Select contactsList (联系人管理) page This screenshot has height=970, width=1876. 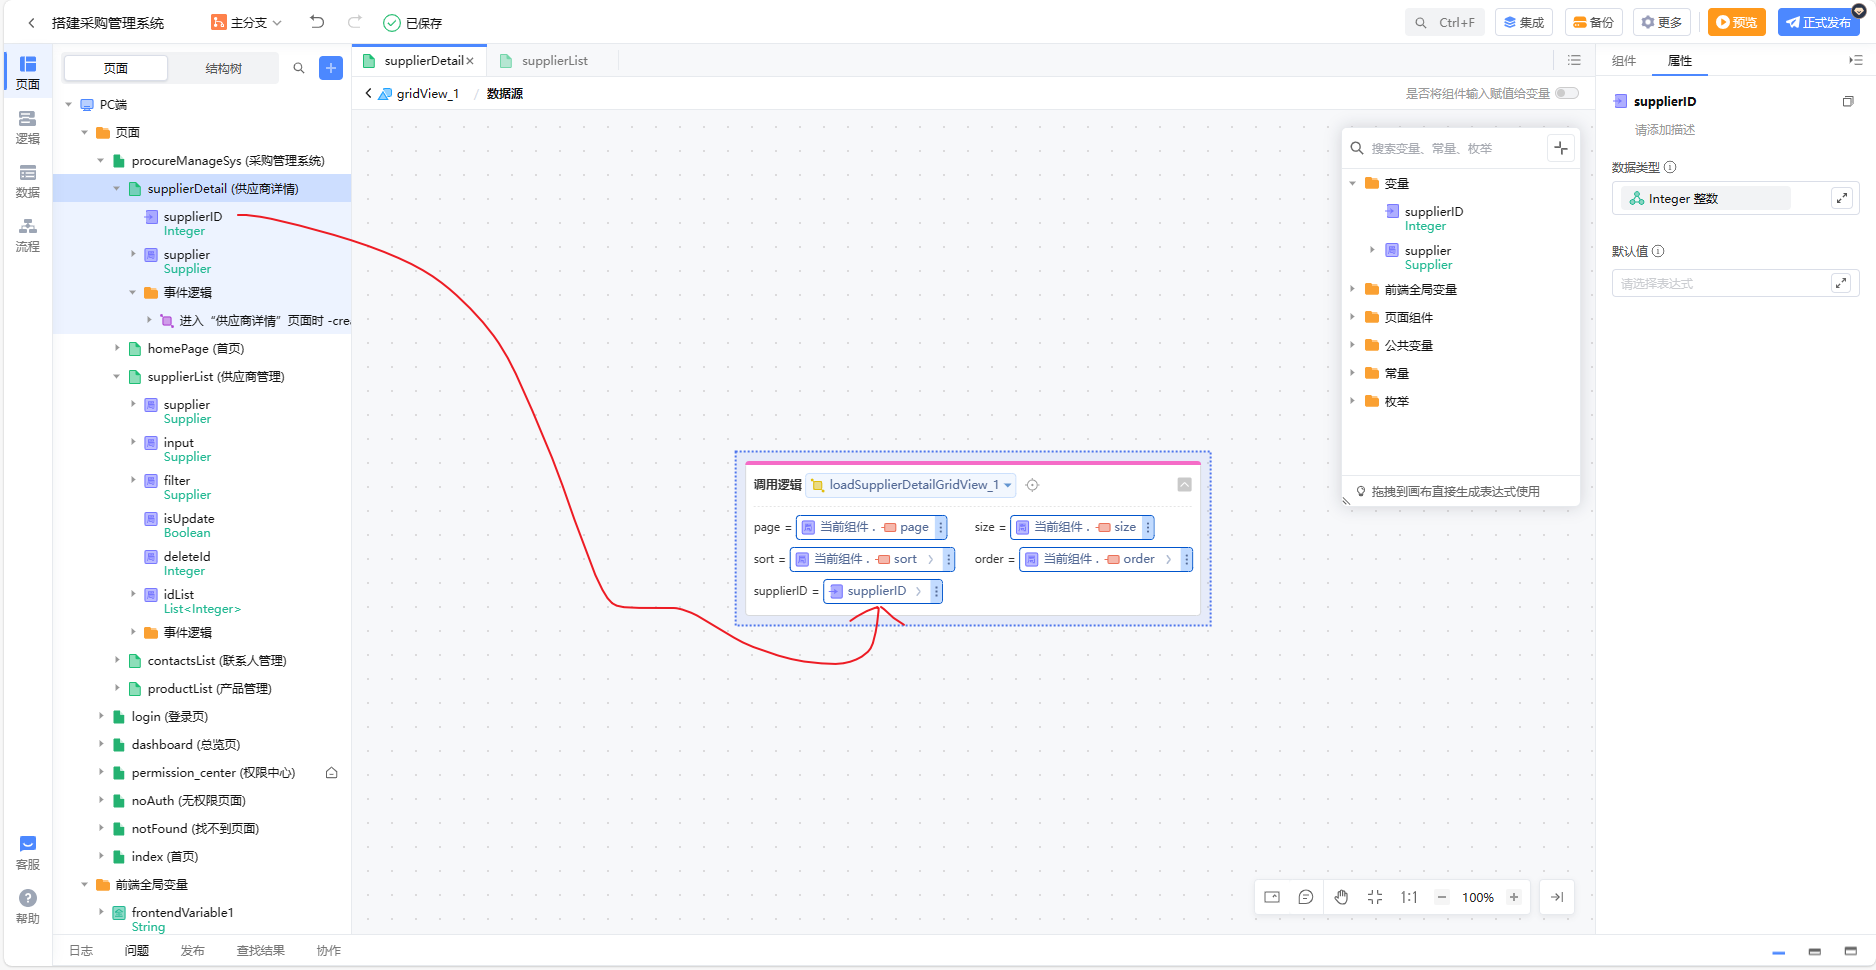217,660
